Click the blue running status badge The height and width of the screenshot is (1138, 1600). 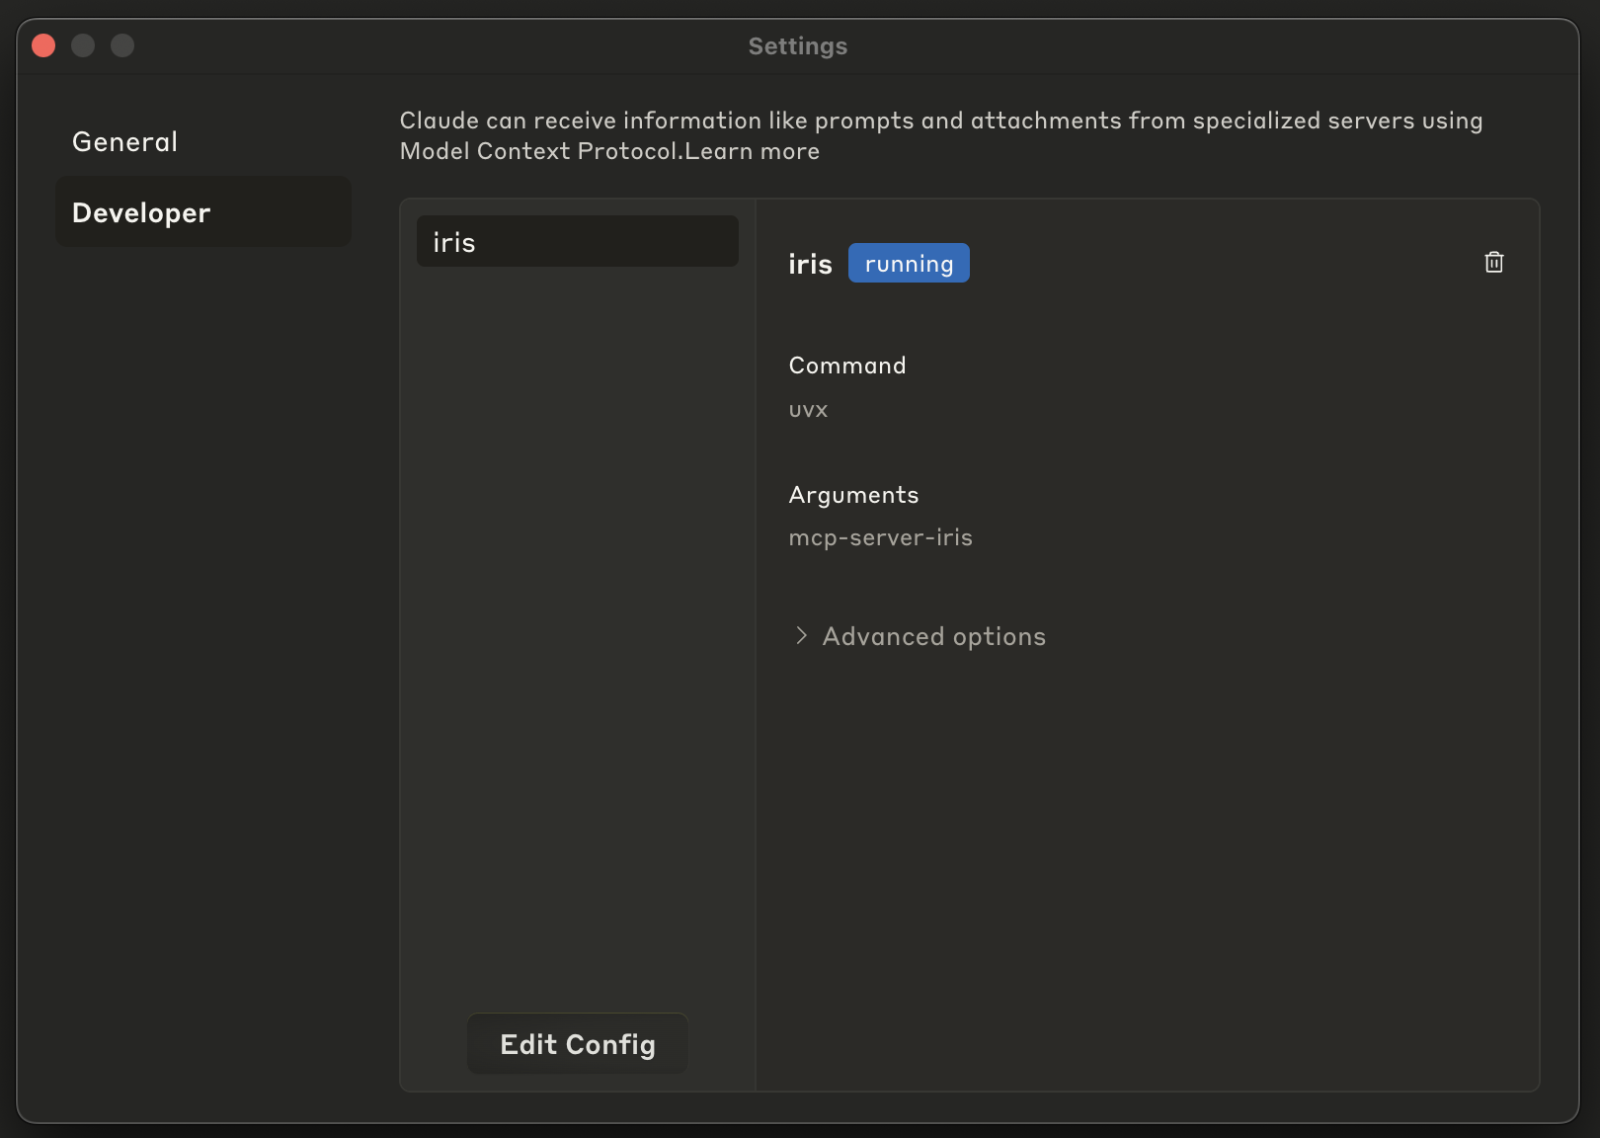click(908, 264)
